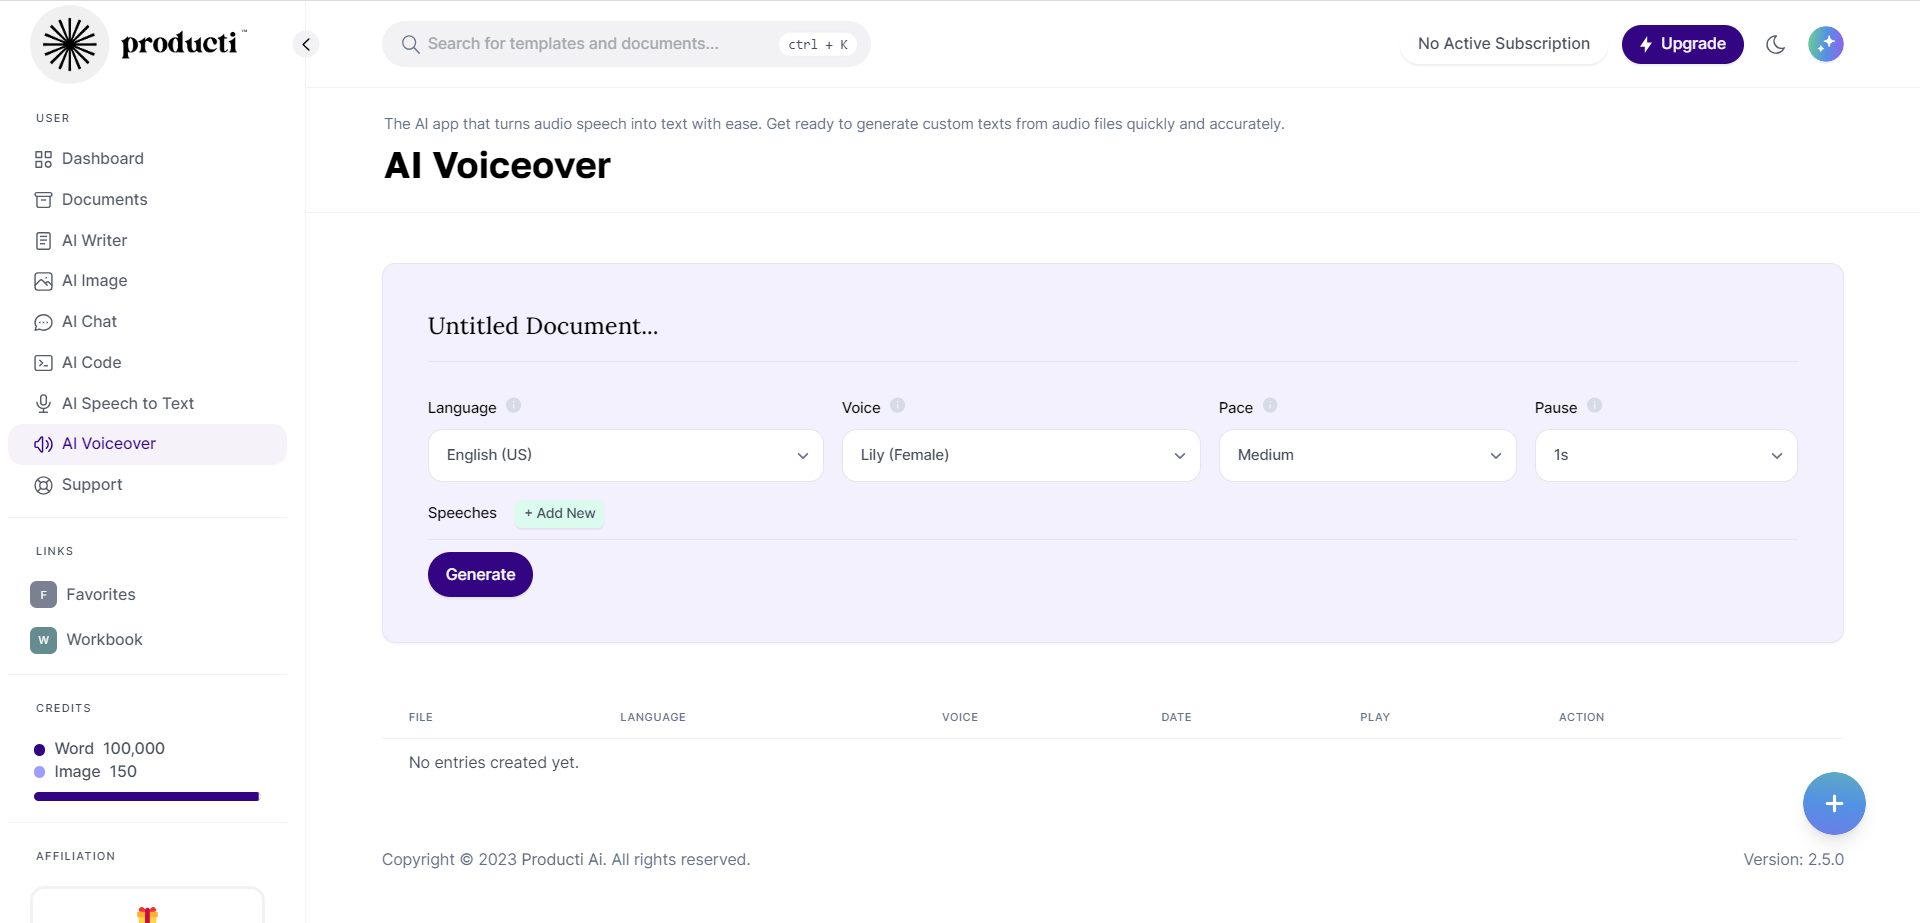Viewport: 1920px width, 923px height.
Task: Expand the Pause dropdown showing 1s
Action: [x=1665, y=455]
